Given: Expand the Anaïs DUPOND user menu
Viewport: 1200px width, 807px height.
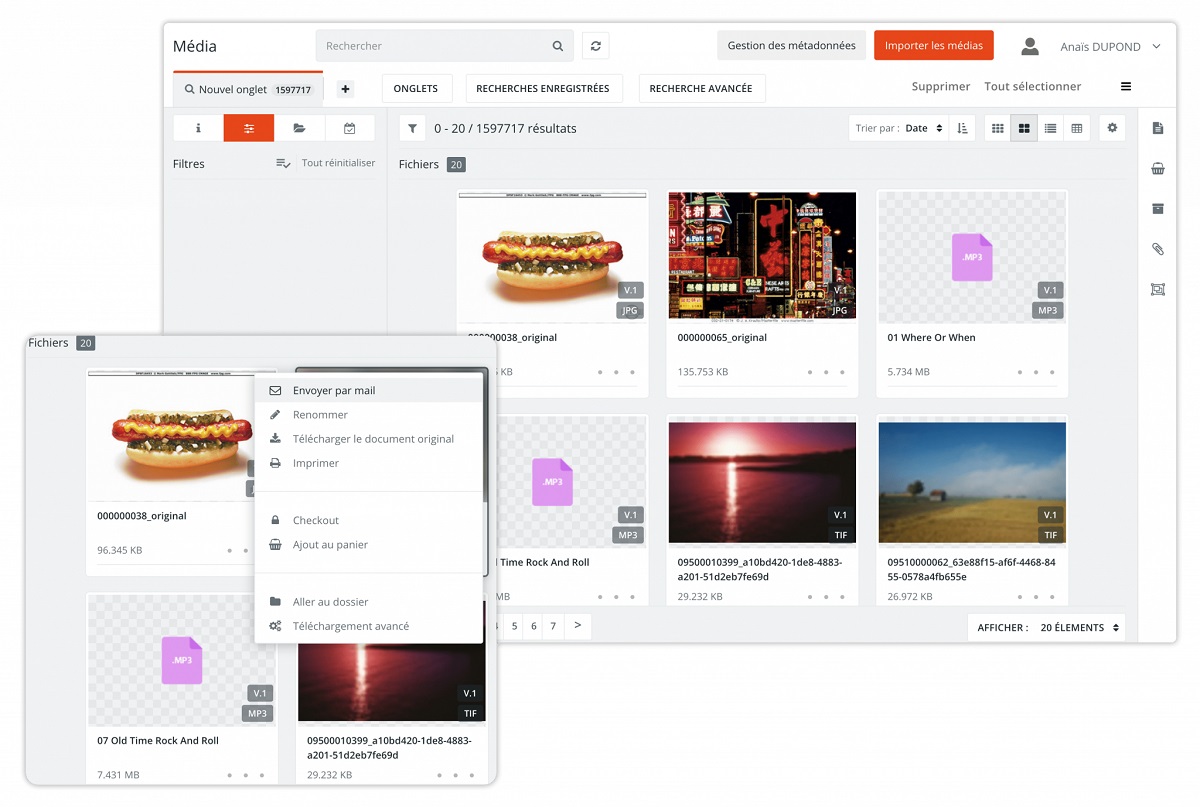Looking at the screenshot, I should tap(1110, 47).
